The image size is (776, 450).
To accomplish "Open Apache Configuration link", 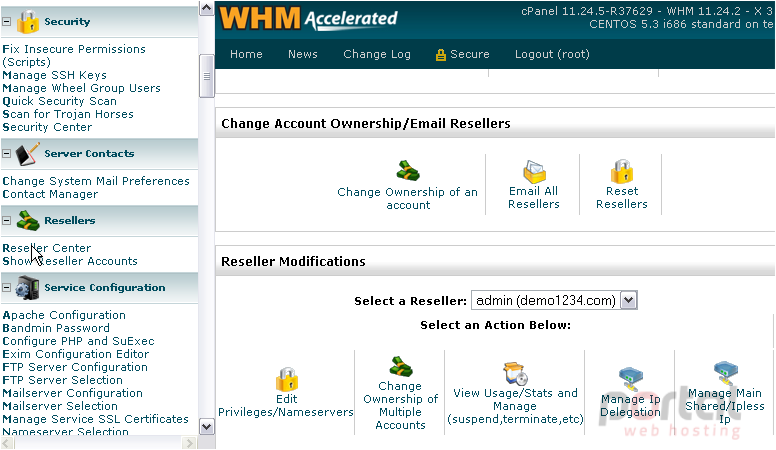I will [x=64, y=315].
